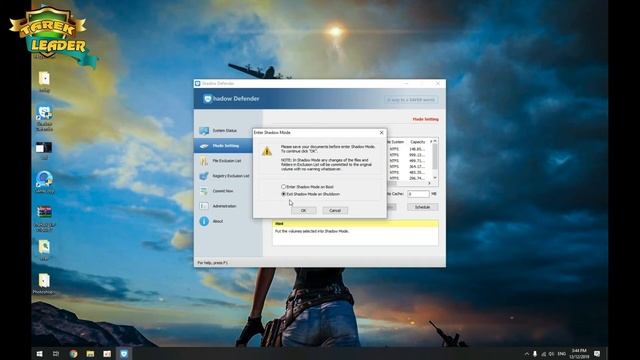This screenshot has width=640, height=360.
Task: Click the volume speaker tray icon
Action: click(551, 354)
